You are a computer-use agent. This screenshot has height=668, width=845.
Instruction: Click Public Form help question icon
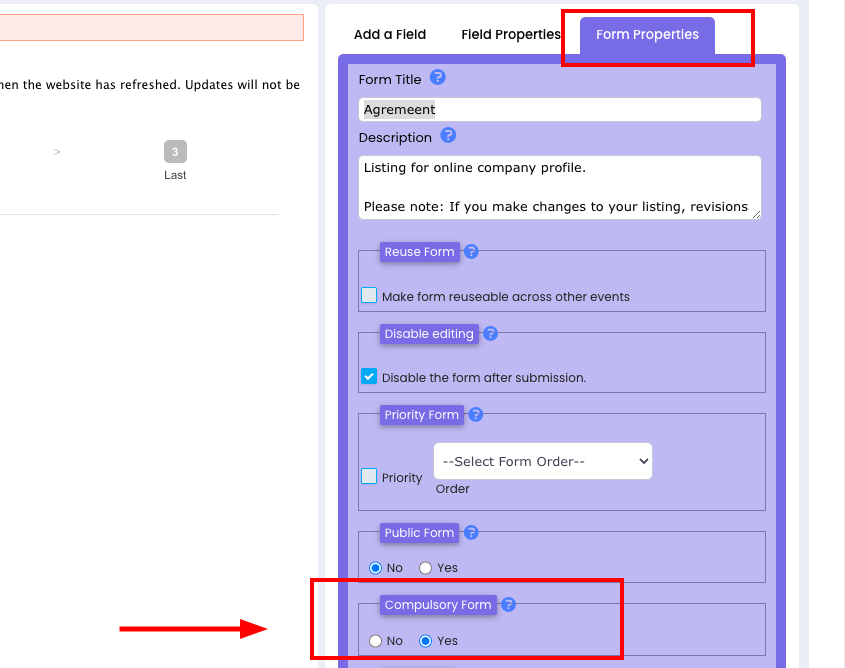[x=471, y=532]
